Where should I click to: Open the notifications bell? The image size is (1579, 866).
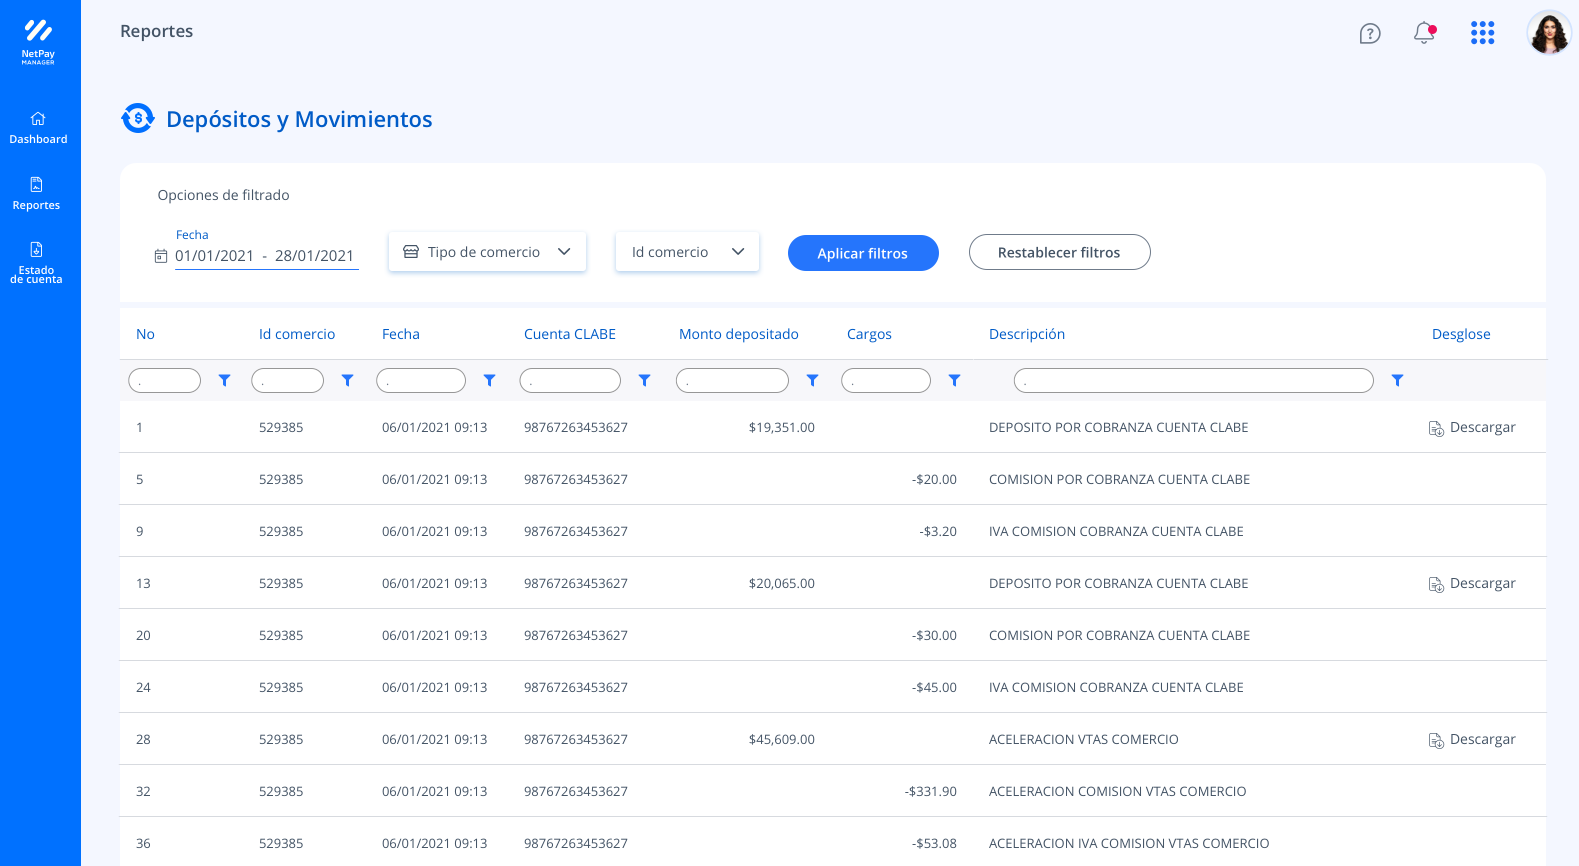tap(1425, 33)
